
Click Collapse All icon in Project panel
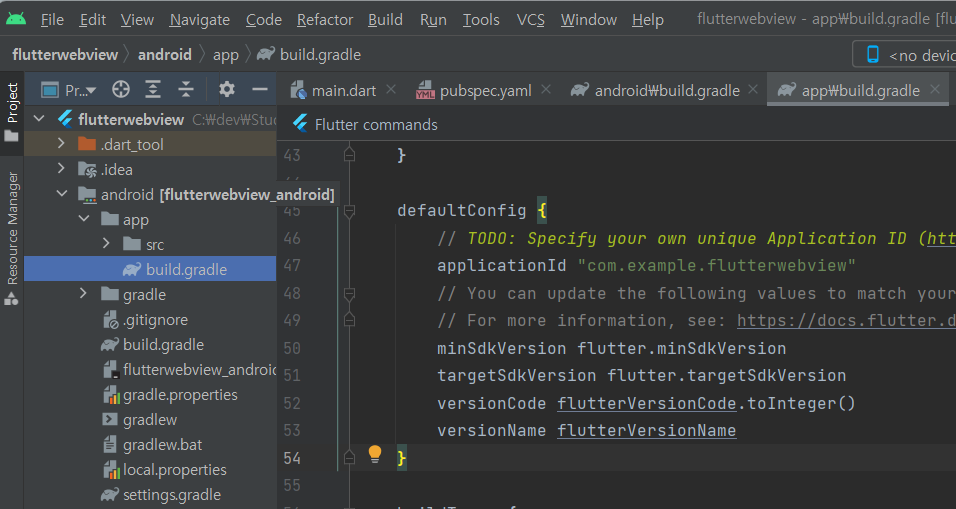pos(185,90)
